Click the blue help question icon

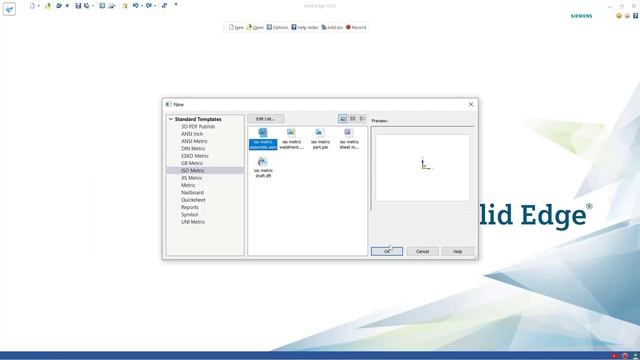pyautogui.click(x=636, y=16)
